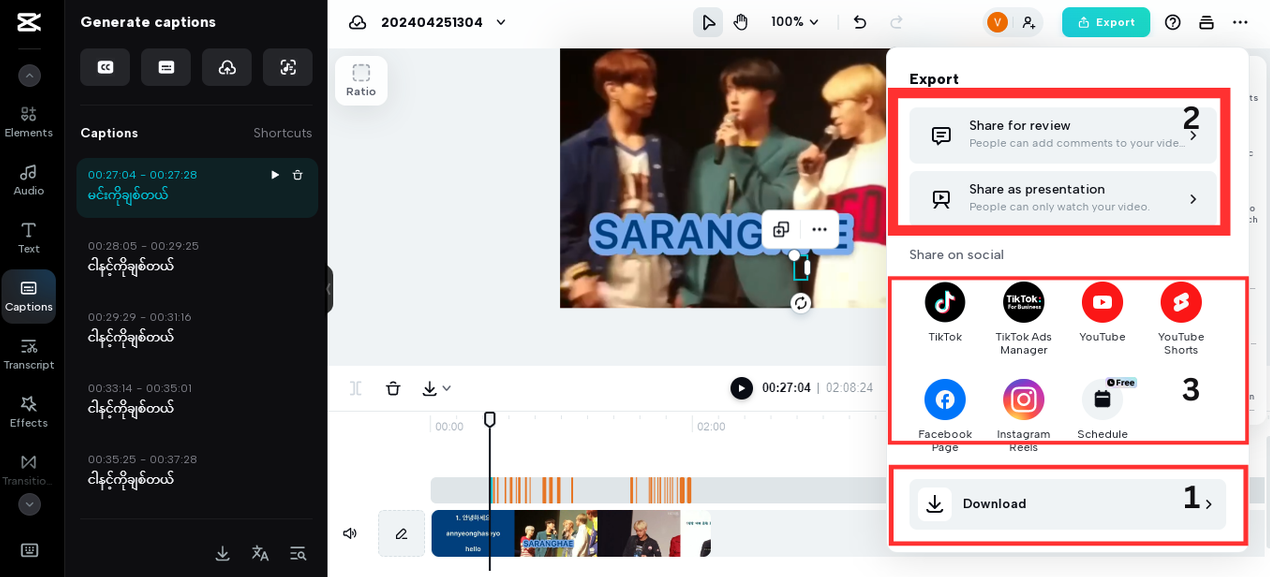Screen dimensions: 1270x577
Task: Click the cloud save status icon
Action: (357, 22)
